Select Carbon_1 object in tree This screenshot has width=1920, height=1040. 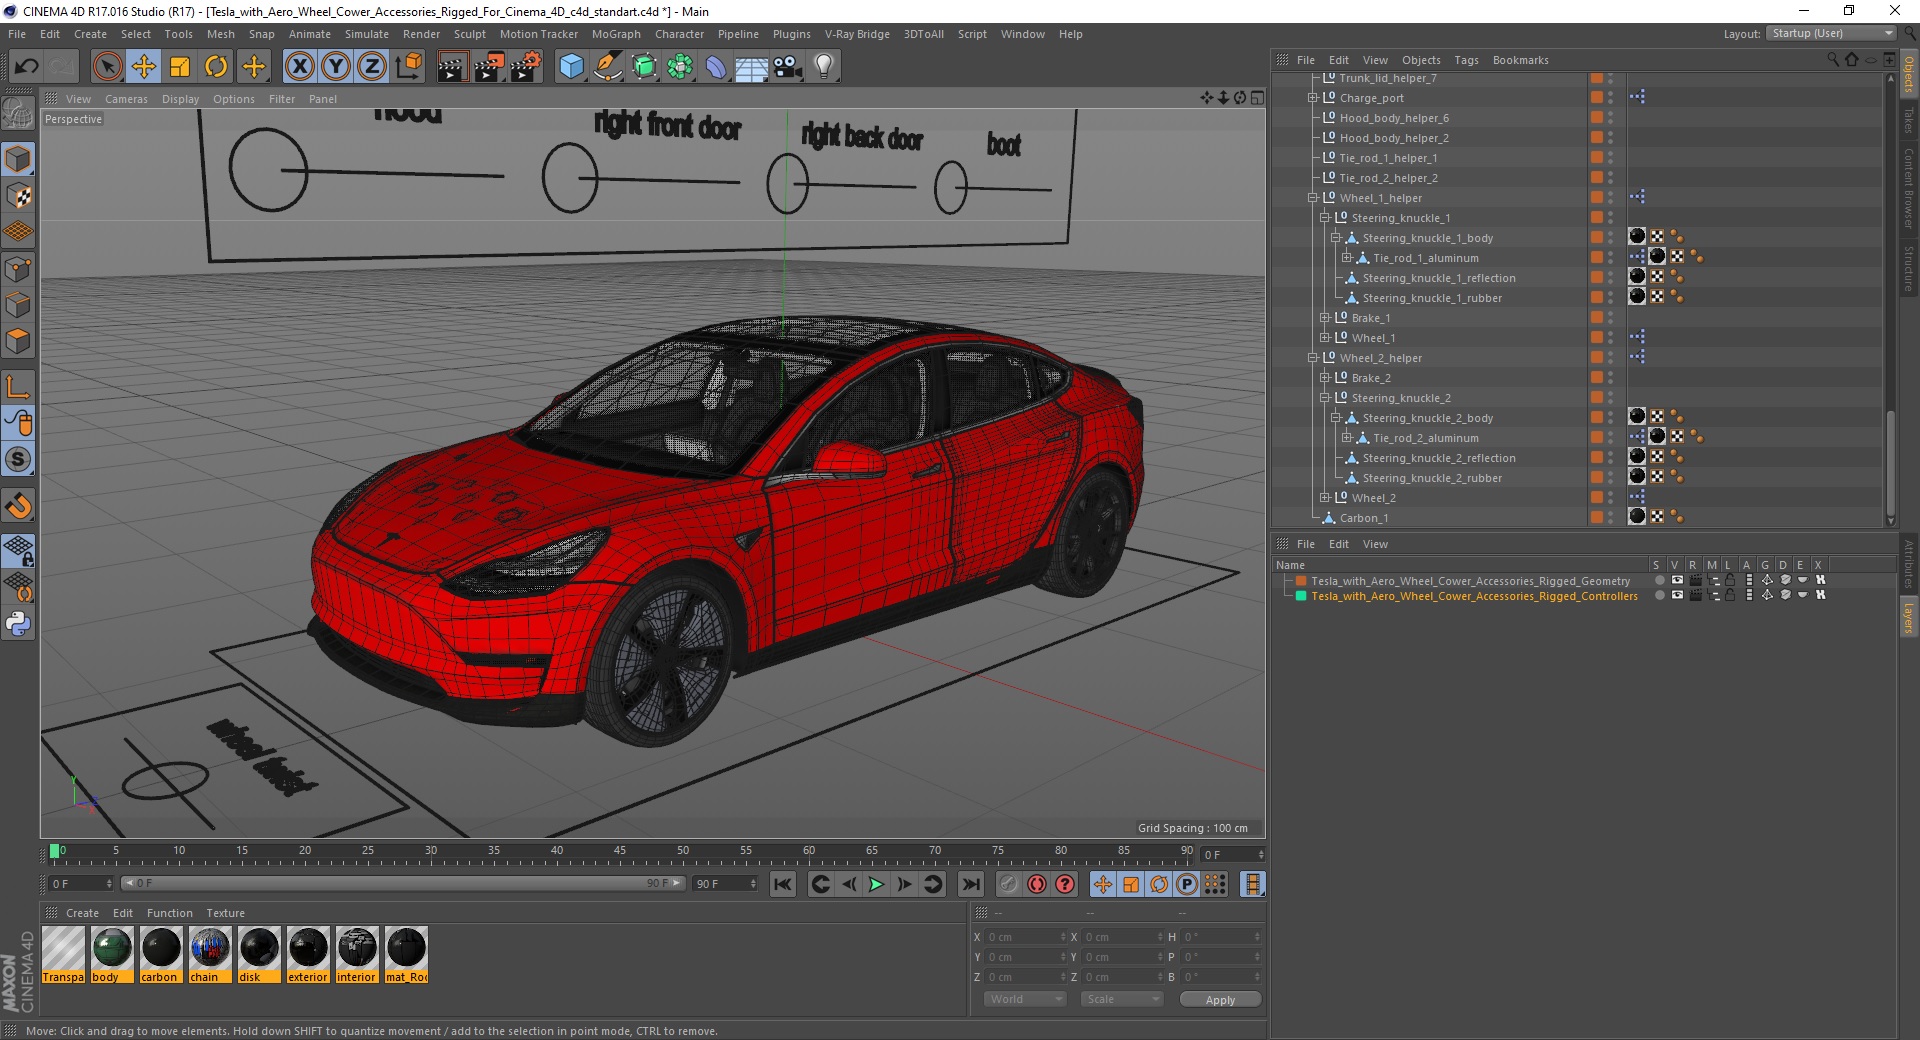pyautogui.click(x=1364, y=518)
